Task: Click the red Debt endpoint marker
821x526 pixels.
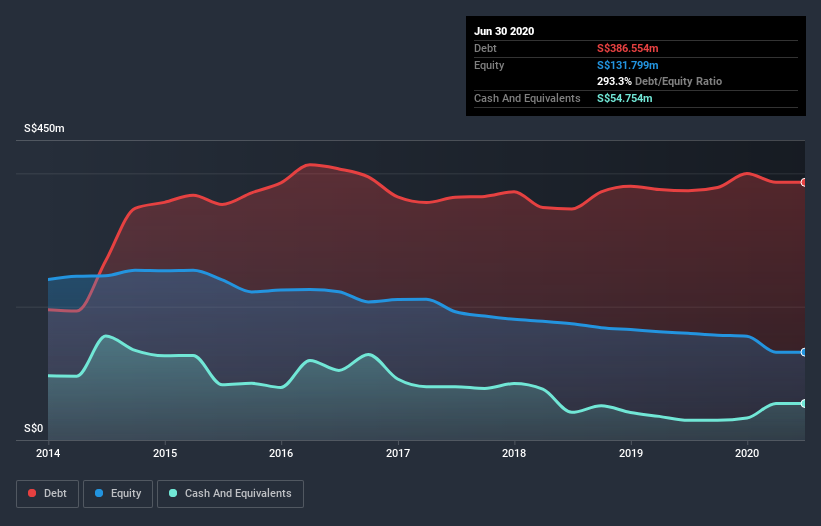Action: pos(804,183)
